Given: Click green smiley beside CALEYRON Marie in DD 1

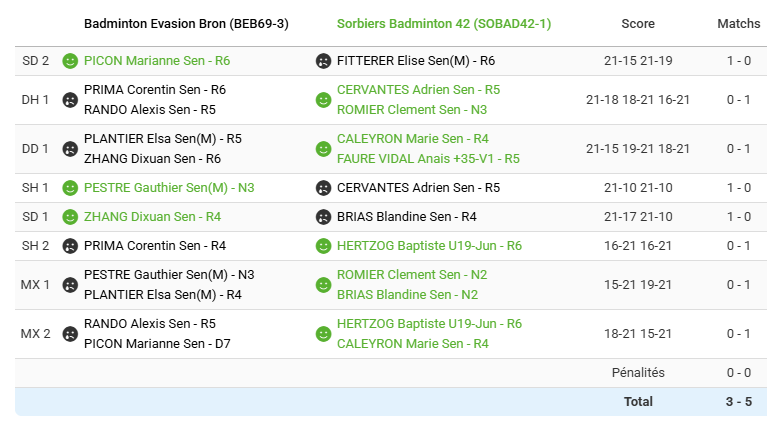Looking at the screenshot, I should (x=323, y=149).
